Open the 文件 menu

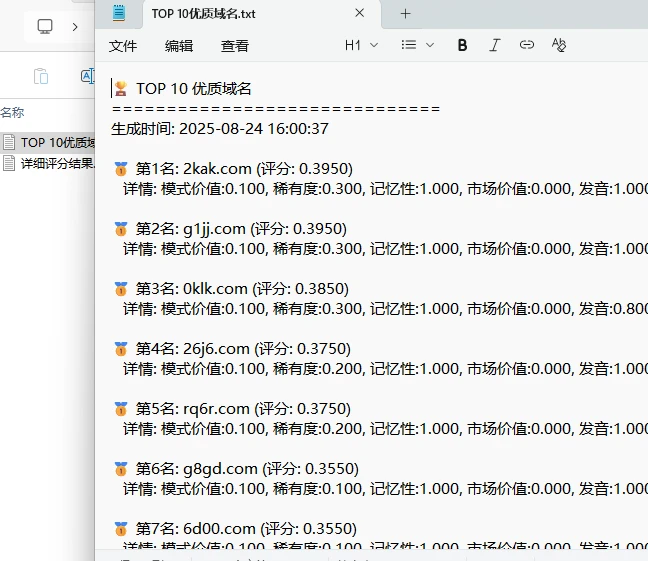tap(123, 46)
